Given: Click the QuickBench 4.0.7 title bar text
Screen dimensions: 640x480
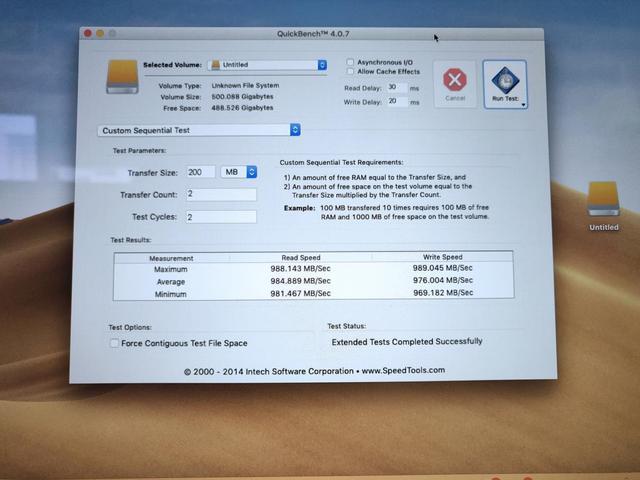Looking at the screenshot, I should click(x=313, y=34).
